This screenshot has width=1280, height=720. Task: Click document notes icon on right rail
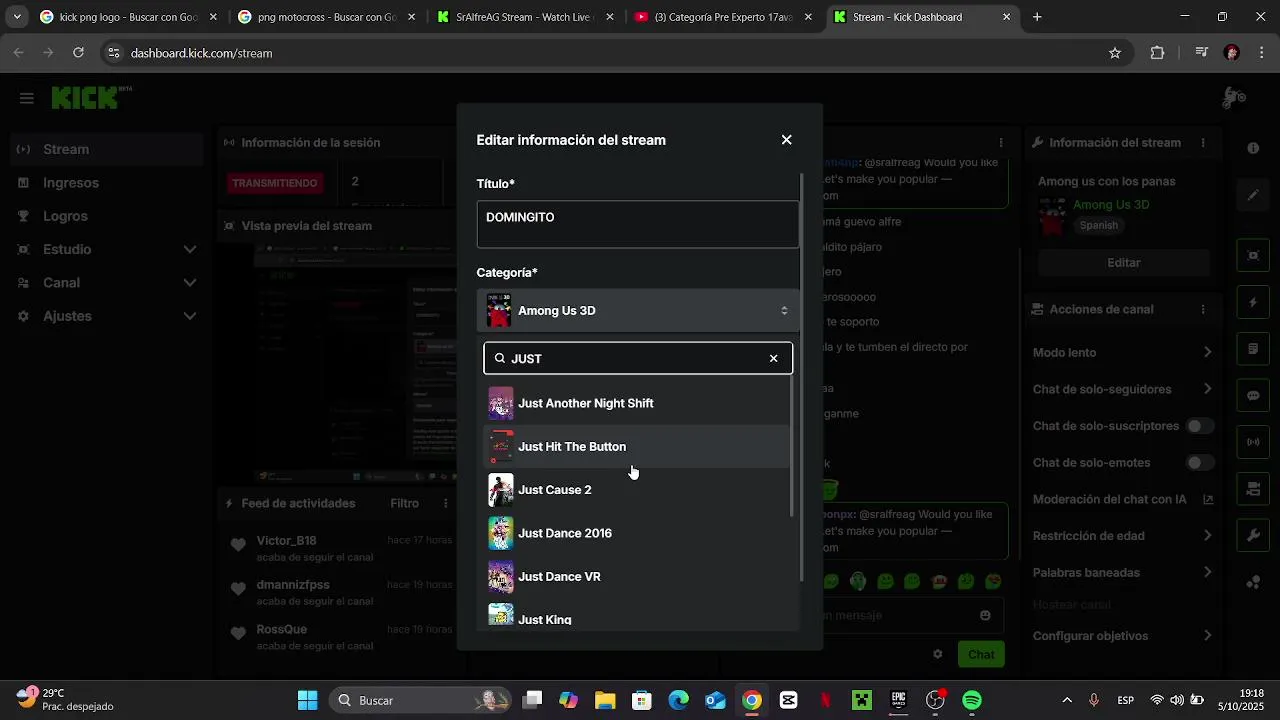pos(1253,349)
